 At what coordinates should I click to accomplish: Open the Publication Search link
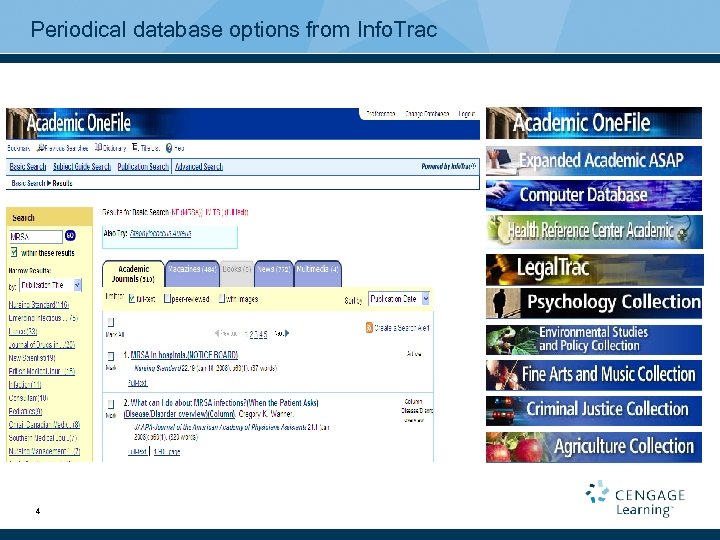coord(143,167)
